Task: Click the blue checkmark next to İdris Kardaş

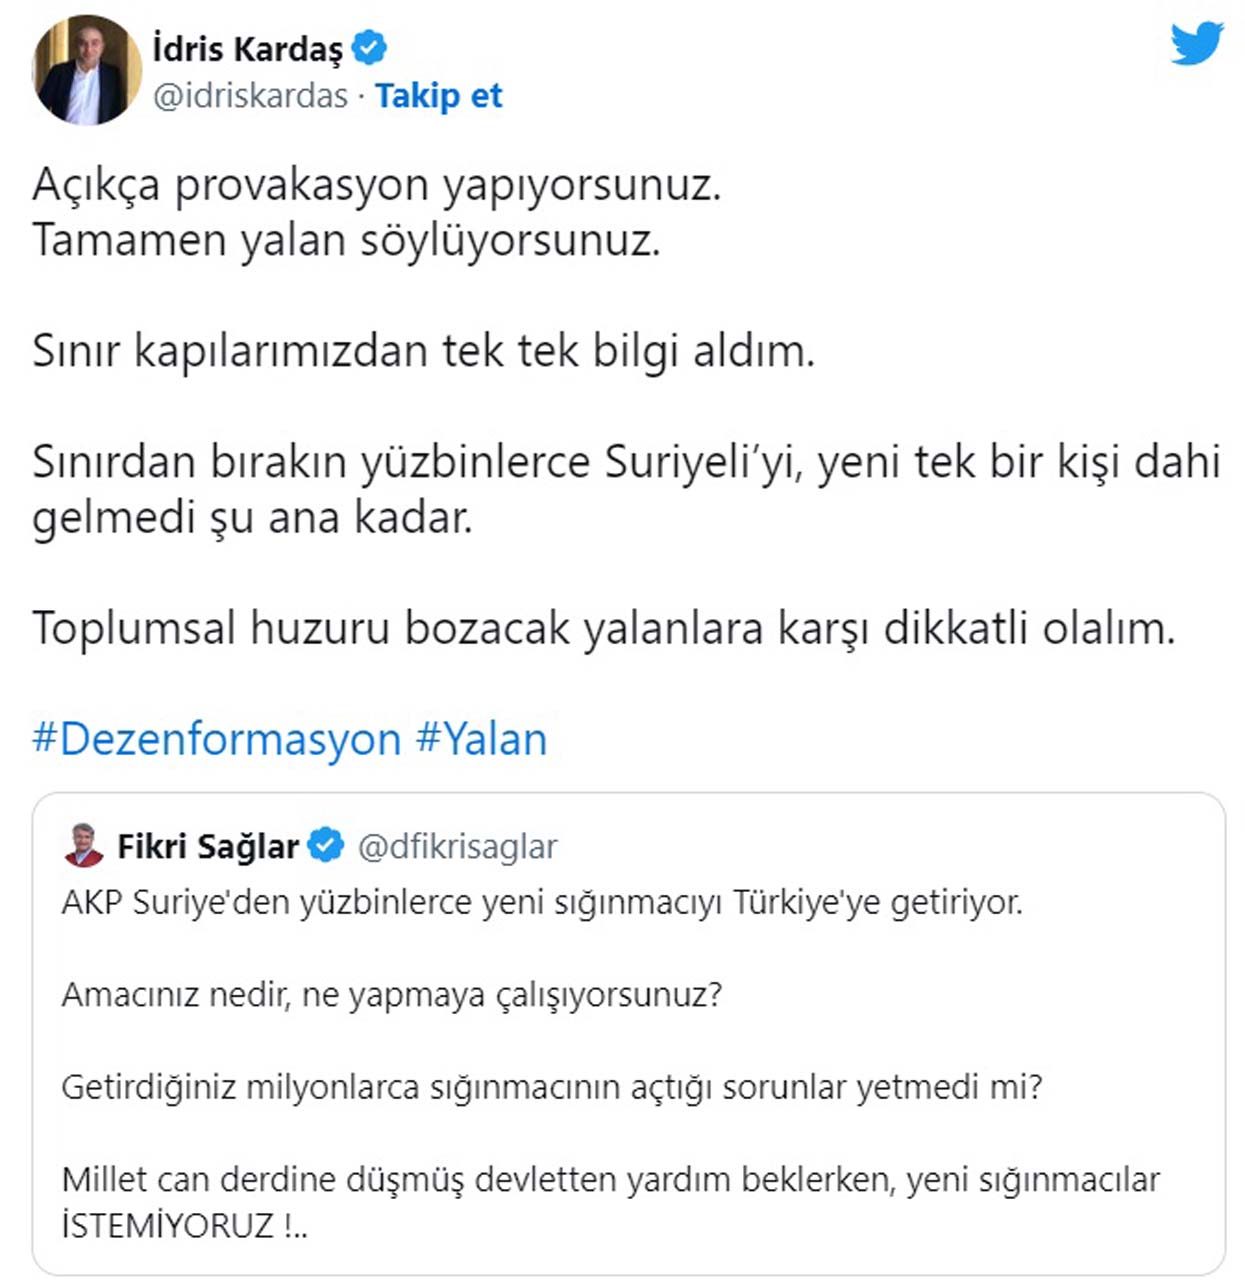Action: pos(369,45)
